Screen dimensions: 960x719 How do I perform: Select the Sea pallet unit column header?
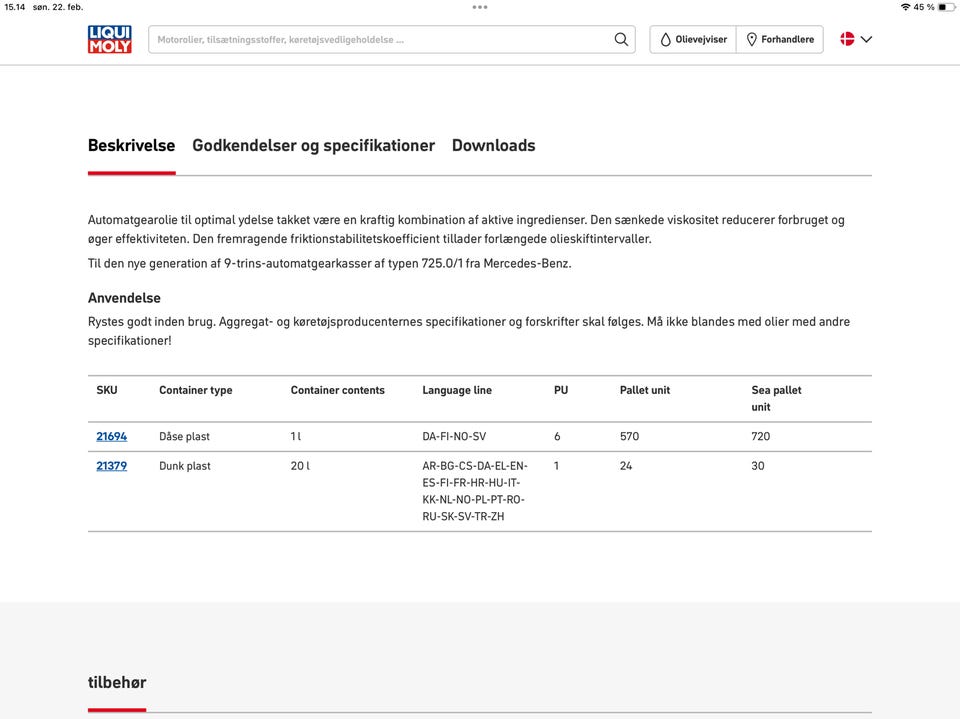point(776,398)
